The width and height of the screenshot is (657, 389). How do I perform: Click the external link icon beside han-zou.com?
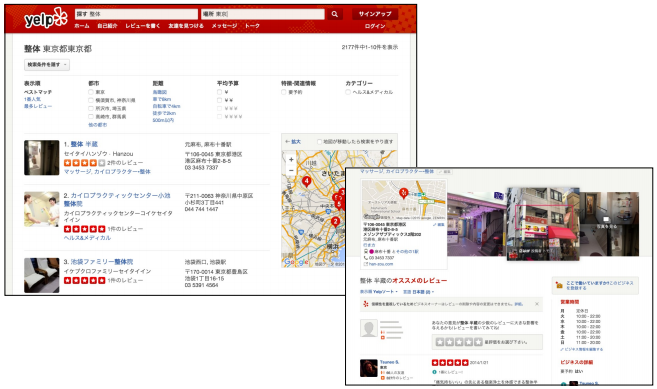coord(365,264)
